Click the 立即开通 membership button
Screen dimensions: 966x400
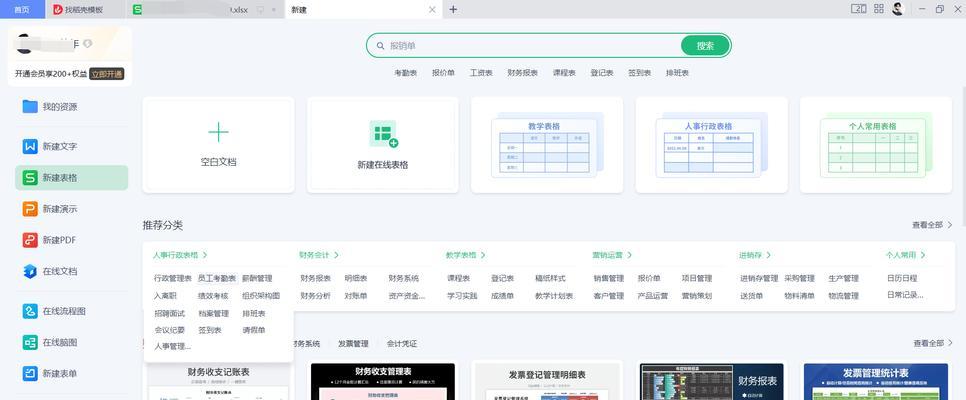[107, 74]
